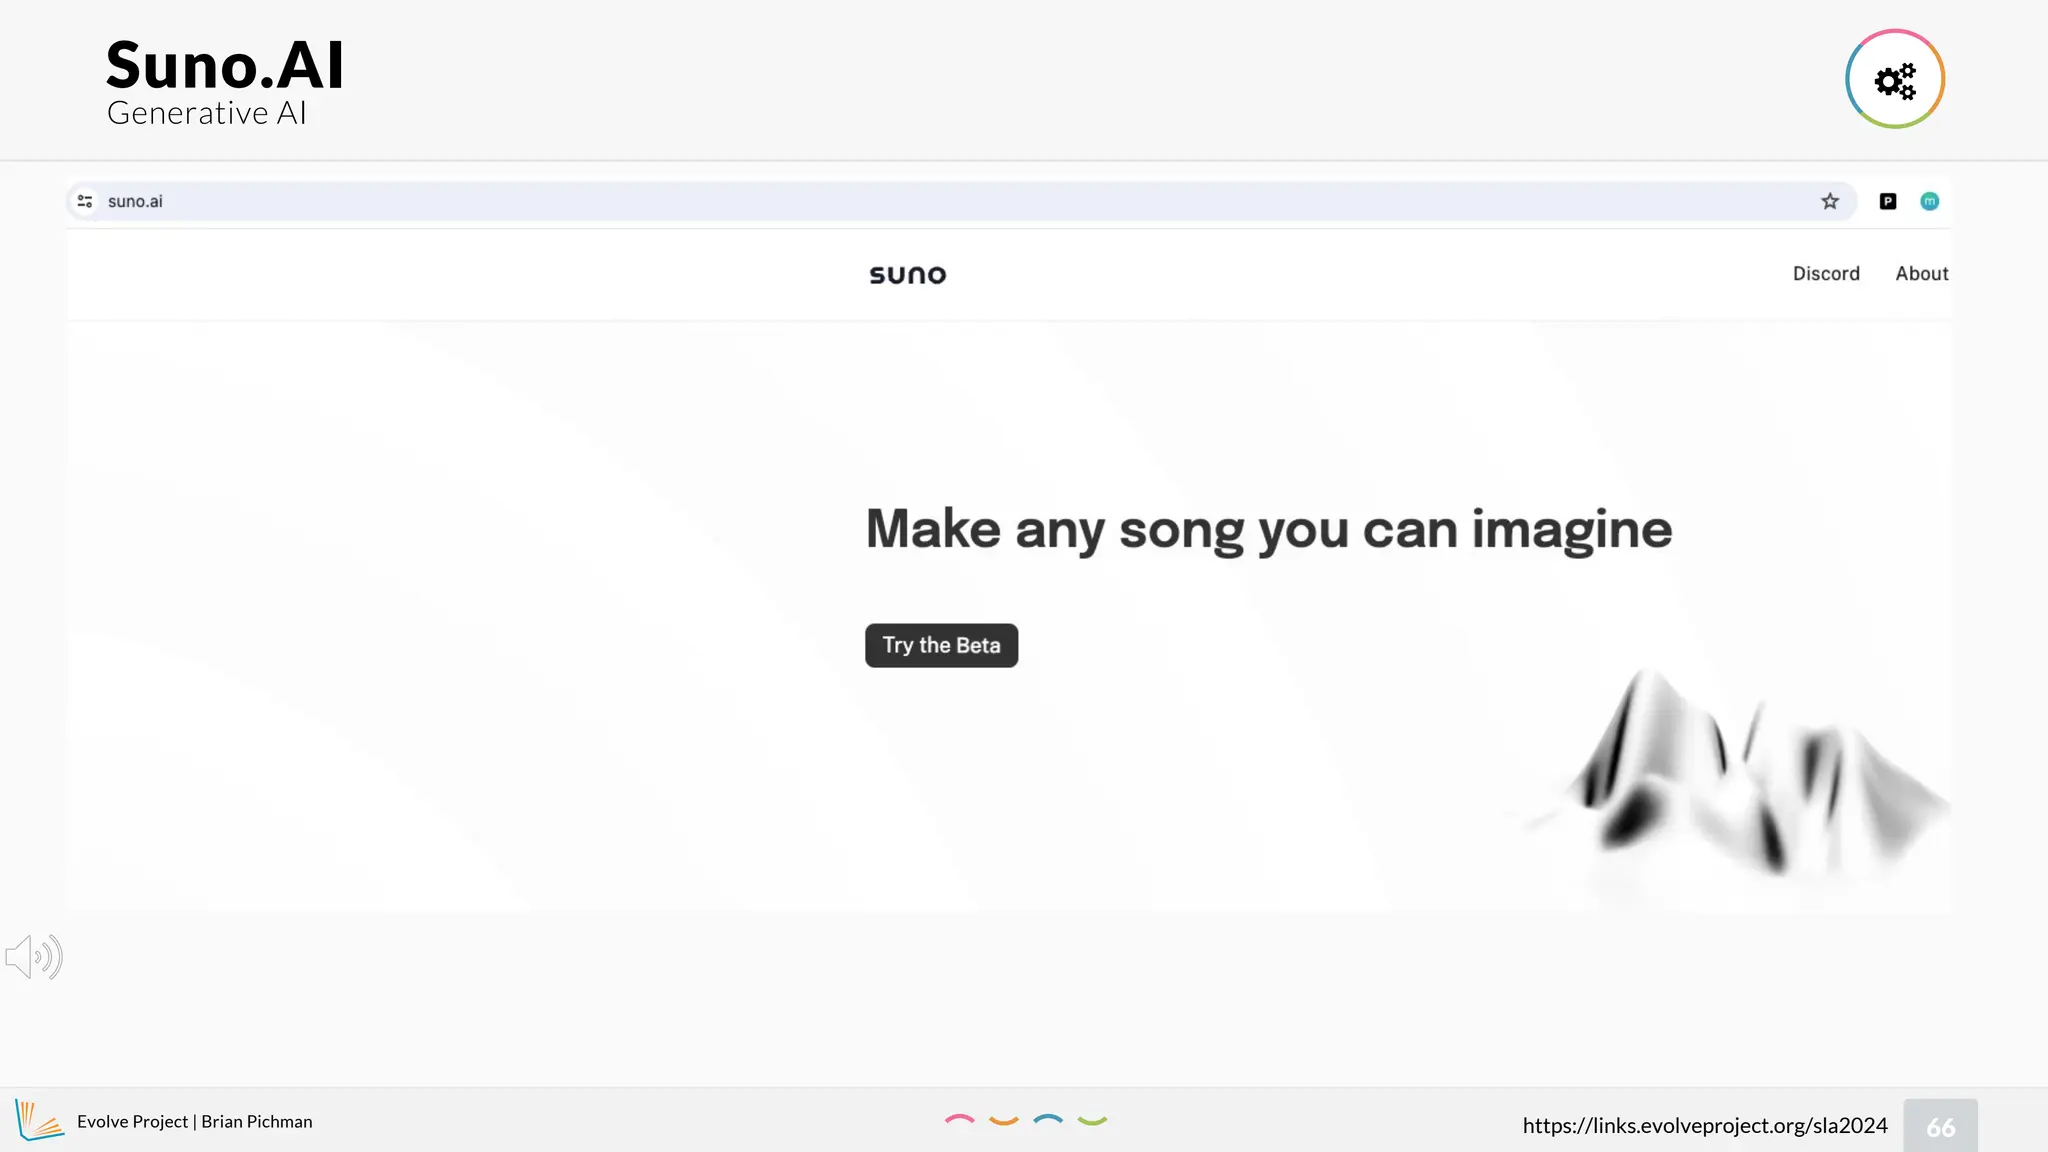Image resolution: width=2048 pixels, height=1152 pixels.
Task: Click the suno.ai address bar field
Action: pos(961,201)
